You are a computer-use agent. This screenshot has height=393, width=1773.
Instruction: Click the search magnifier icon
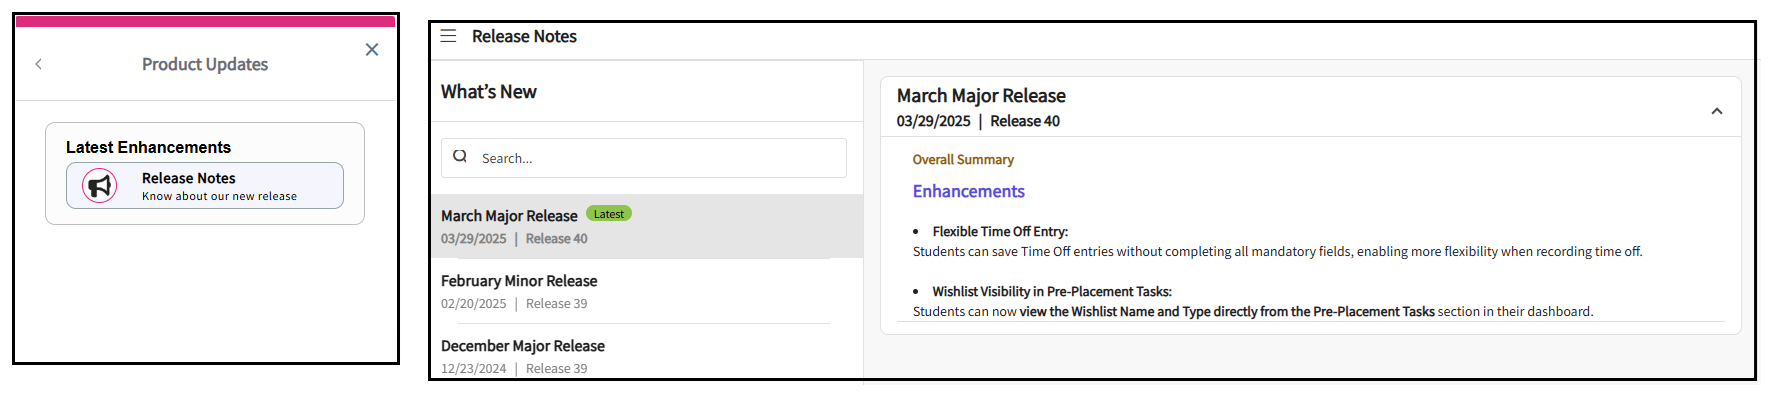(460, 156)
